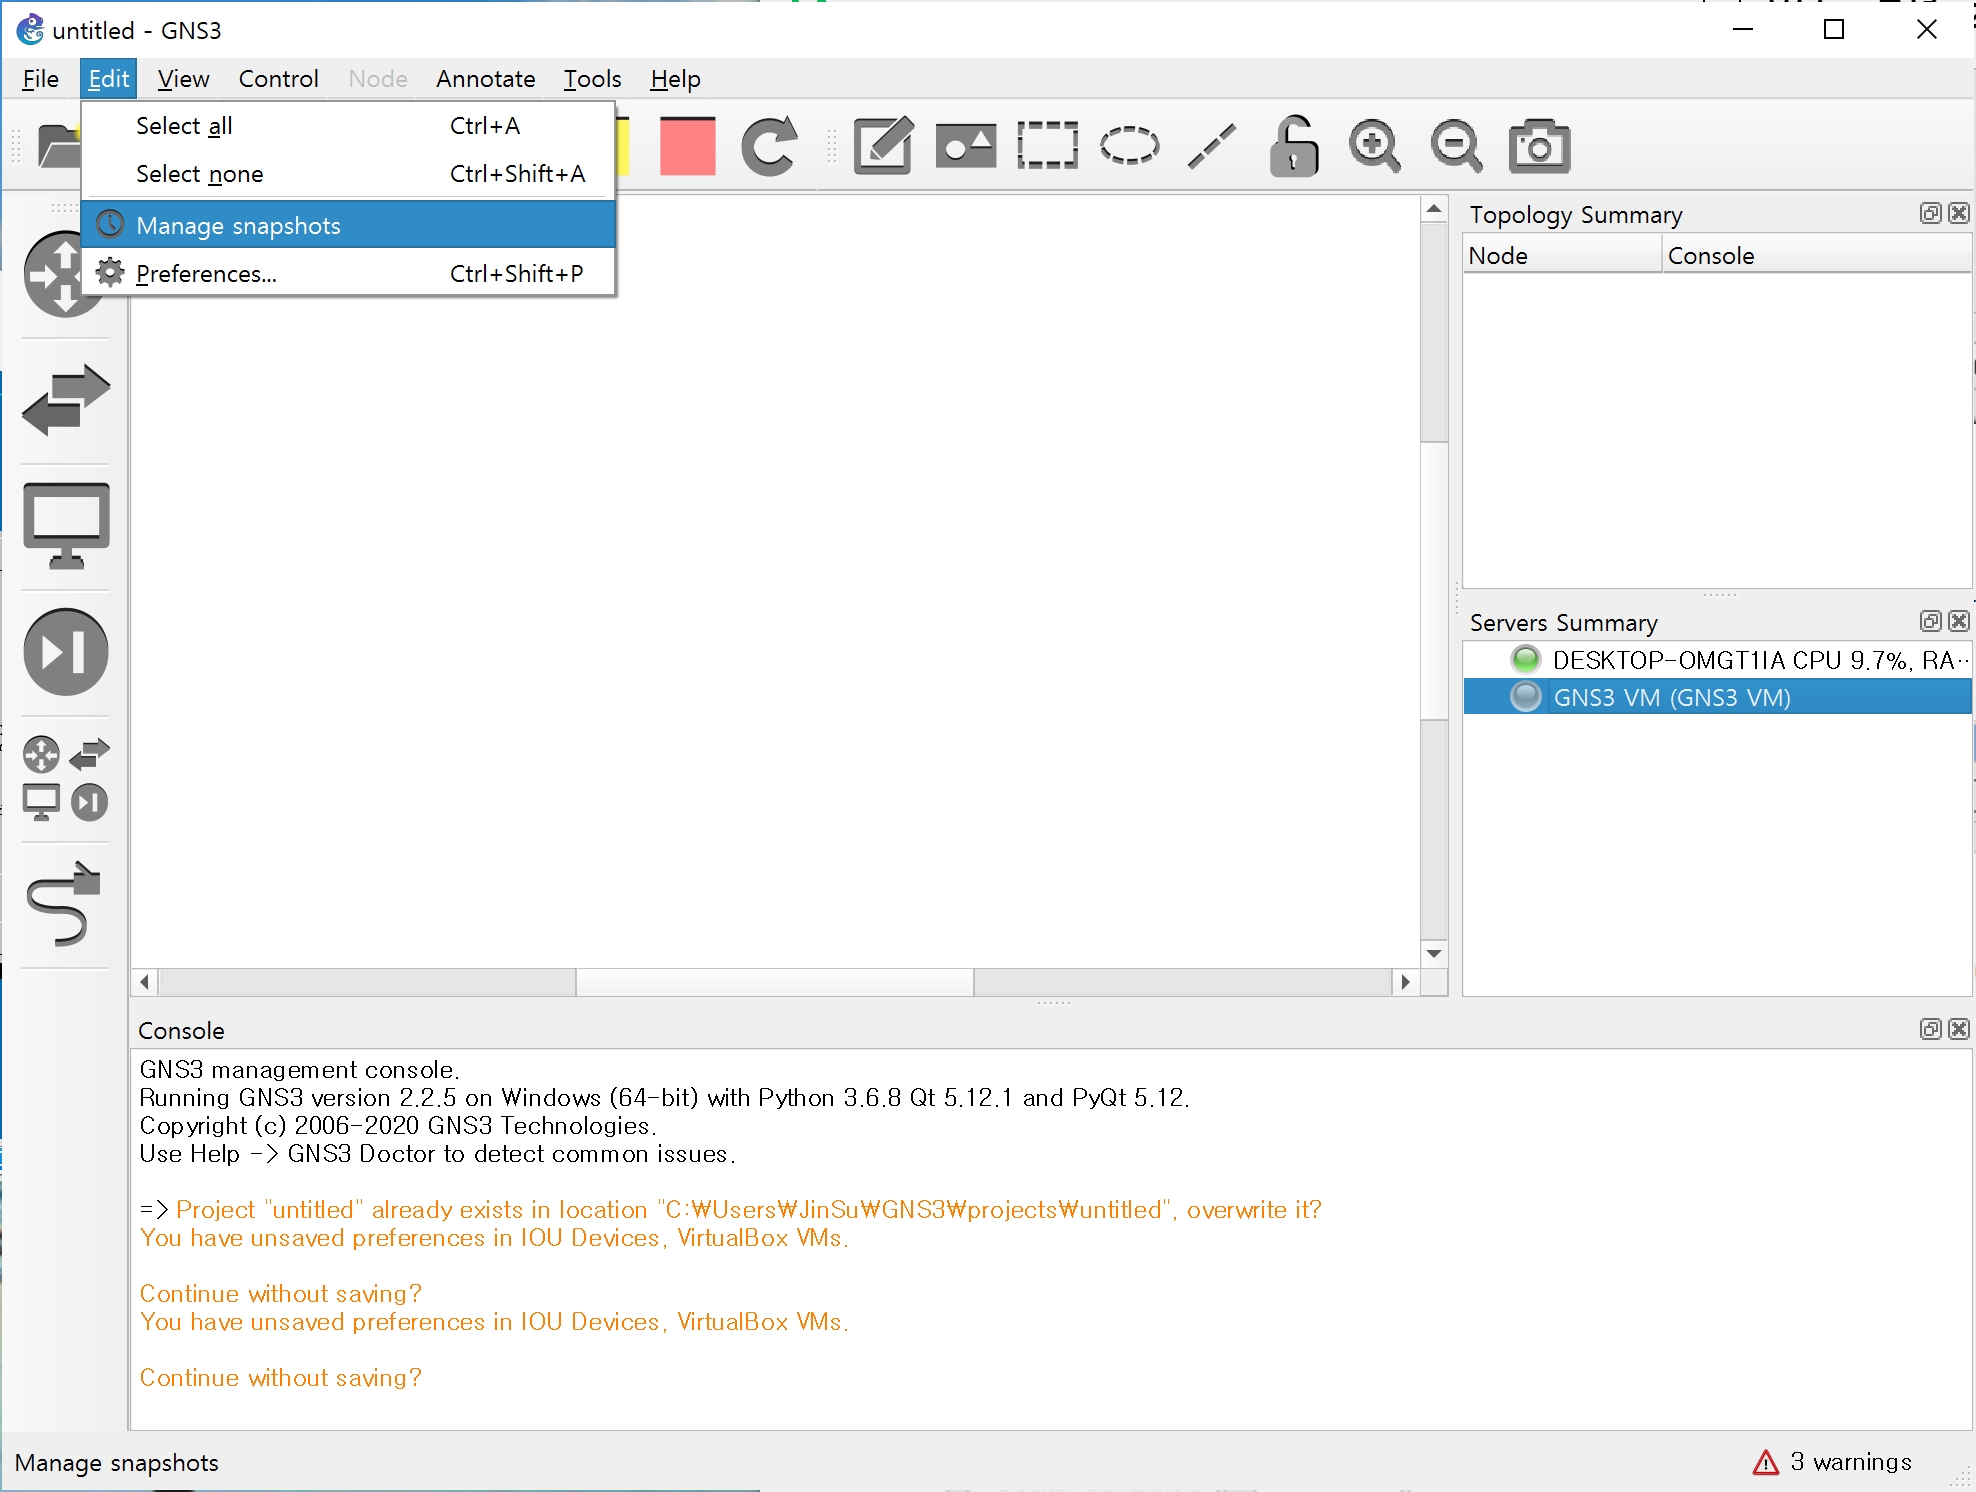Select the Draw rectangle tool
Screen dimensions: 1976x1492
pyautogui.click(x=1047, y=146)
